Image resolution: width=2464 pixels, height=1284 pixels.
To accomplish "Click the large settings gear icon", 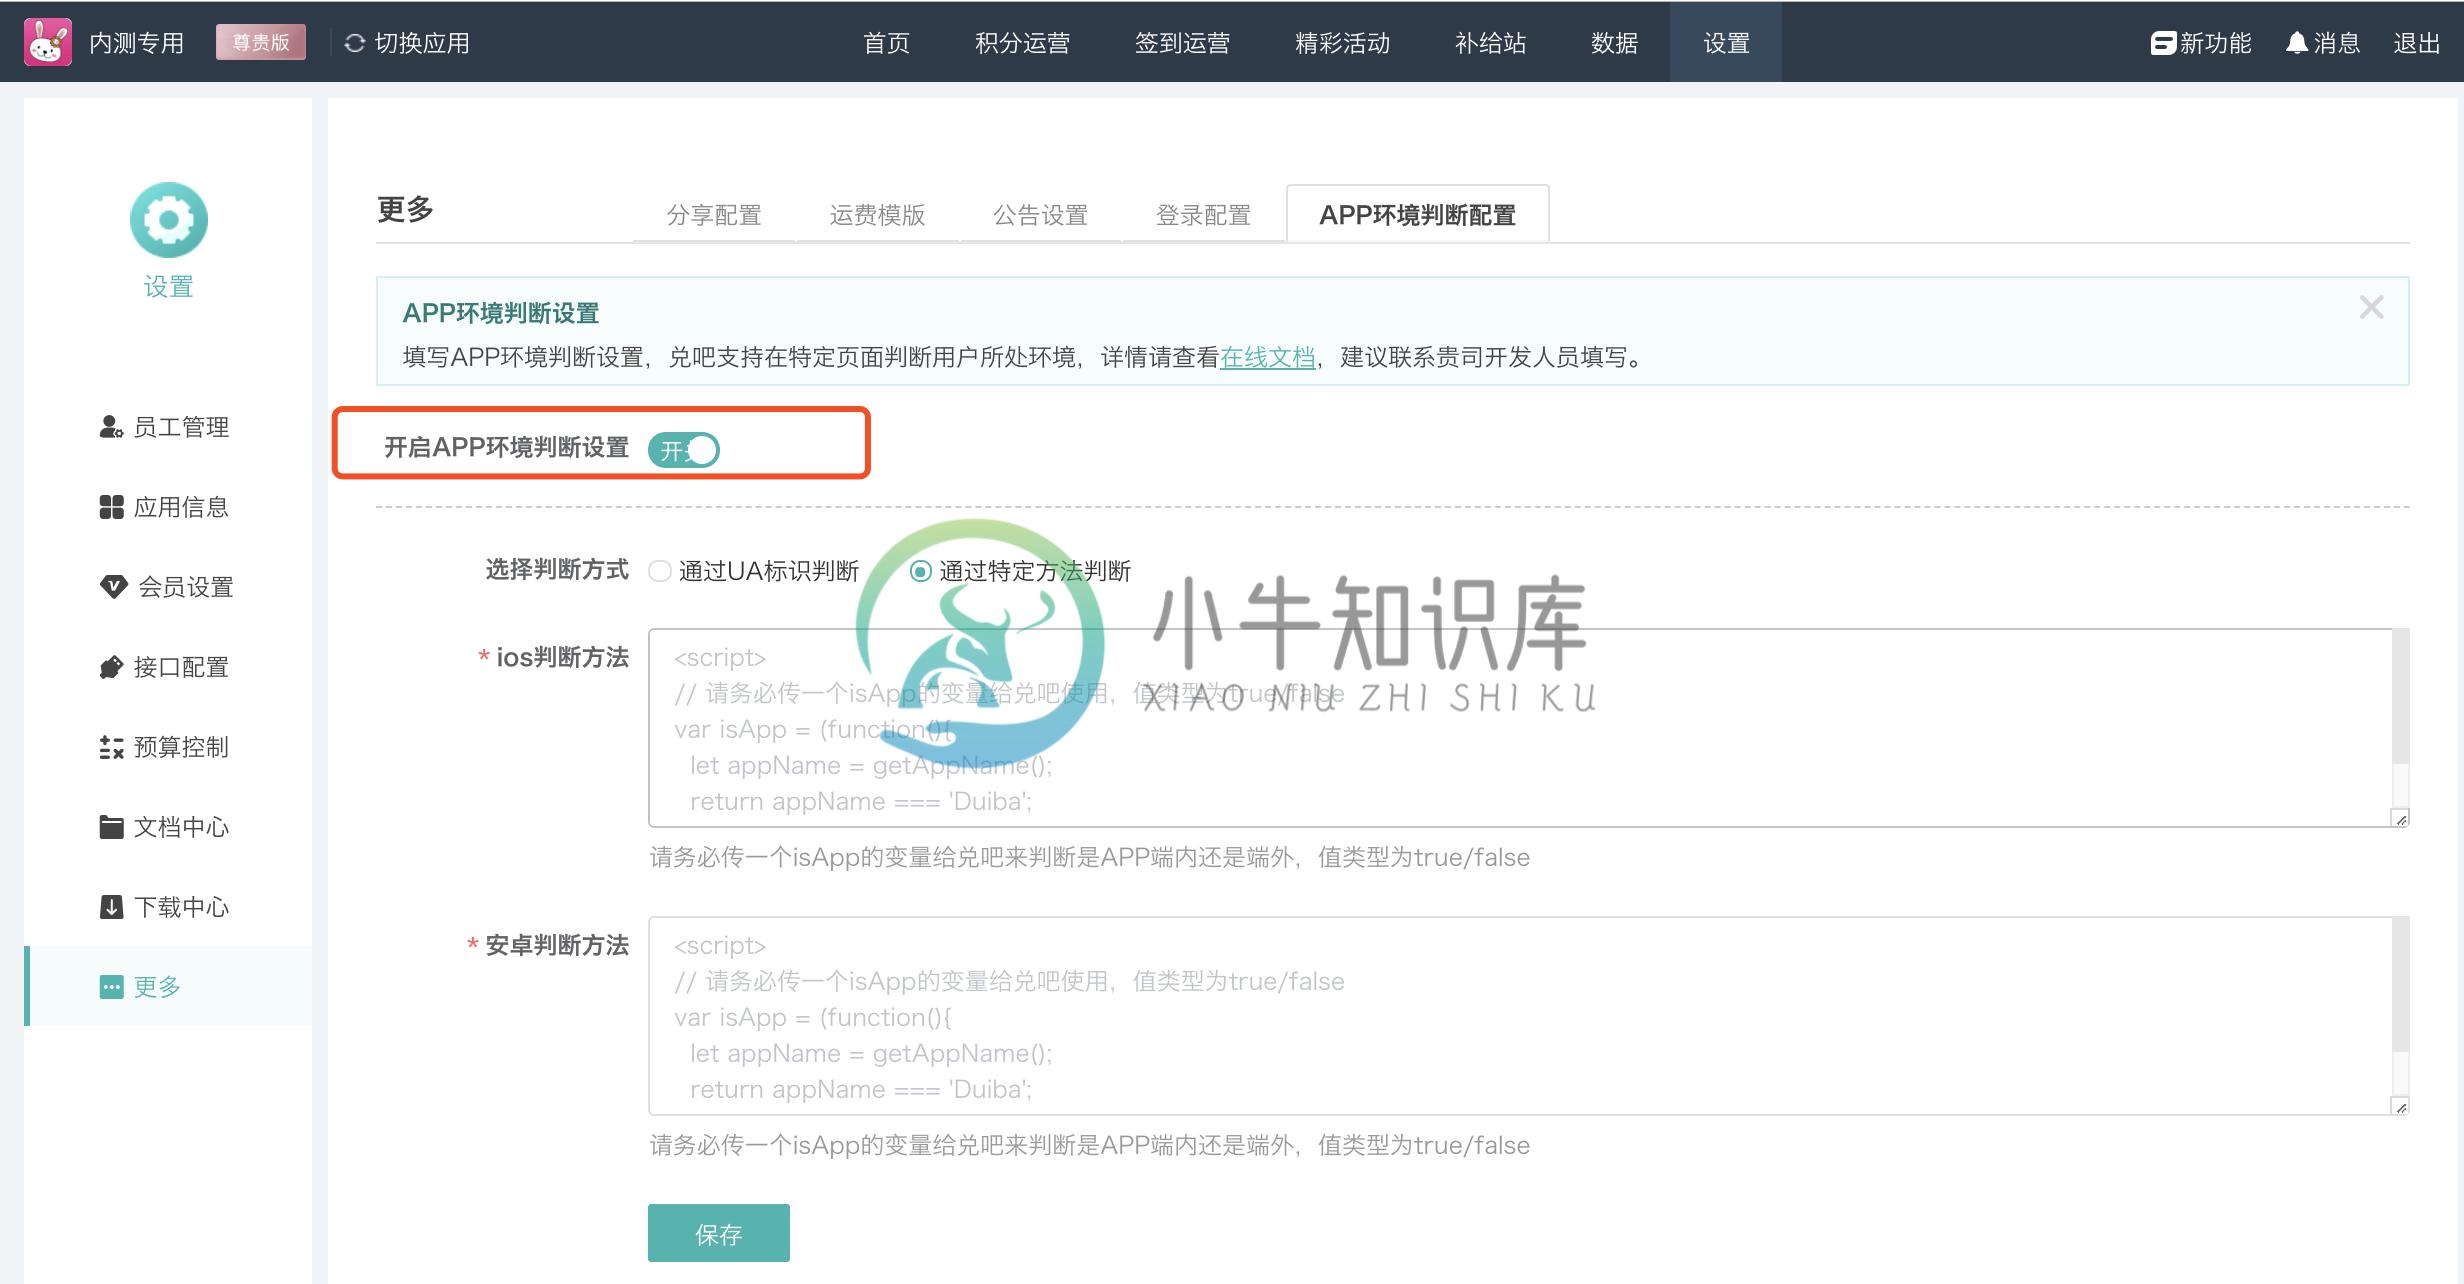I will coord(169,220).
